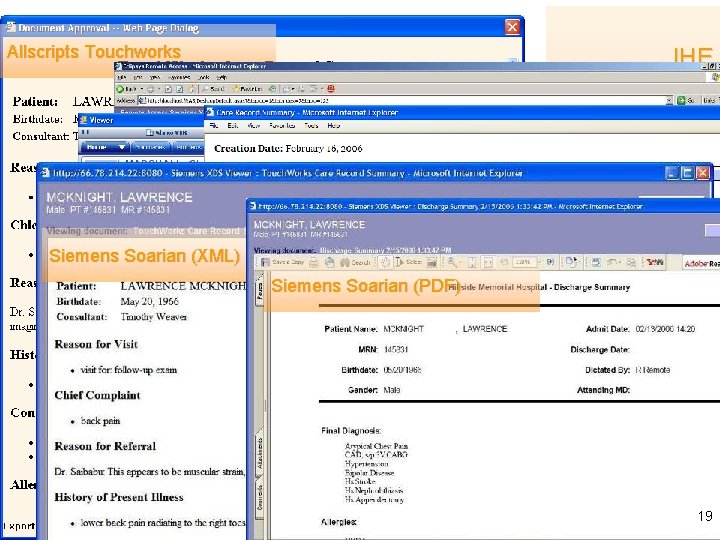Click 'visit for follow-up exam' bullet text
Image resolution: width=720 pixels, height=540 pixels.
click(129, 370)
